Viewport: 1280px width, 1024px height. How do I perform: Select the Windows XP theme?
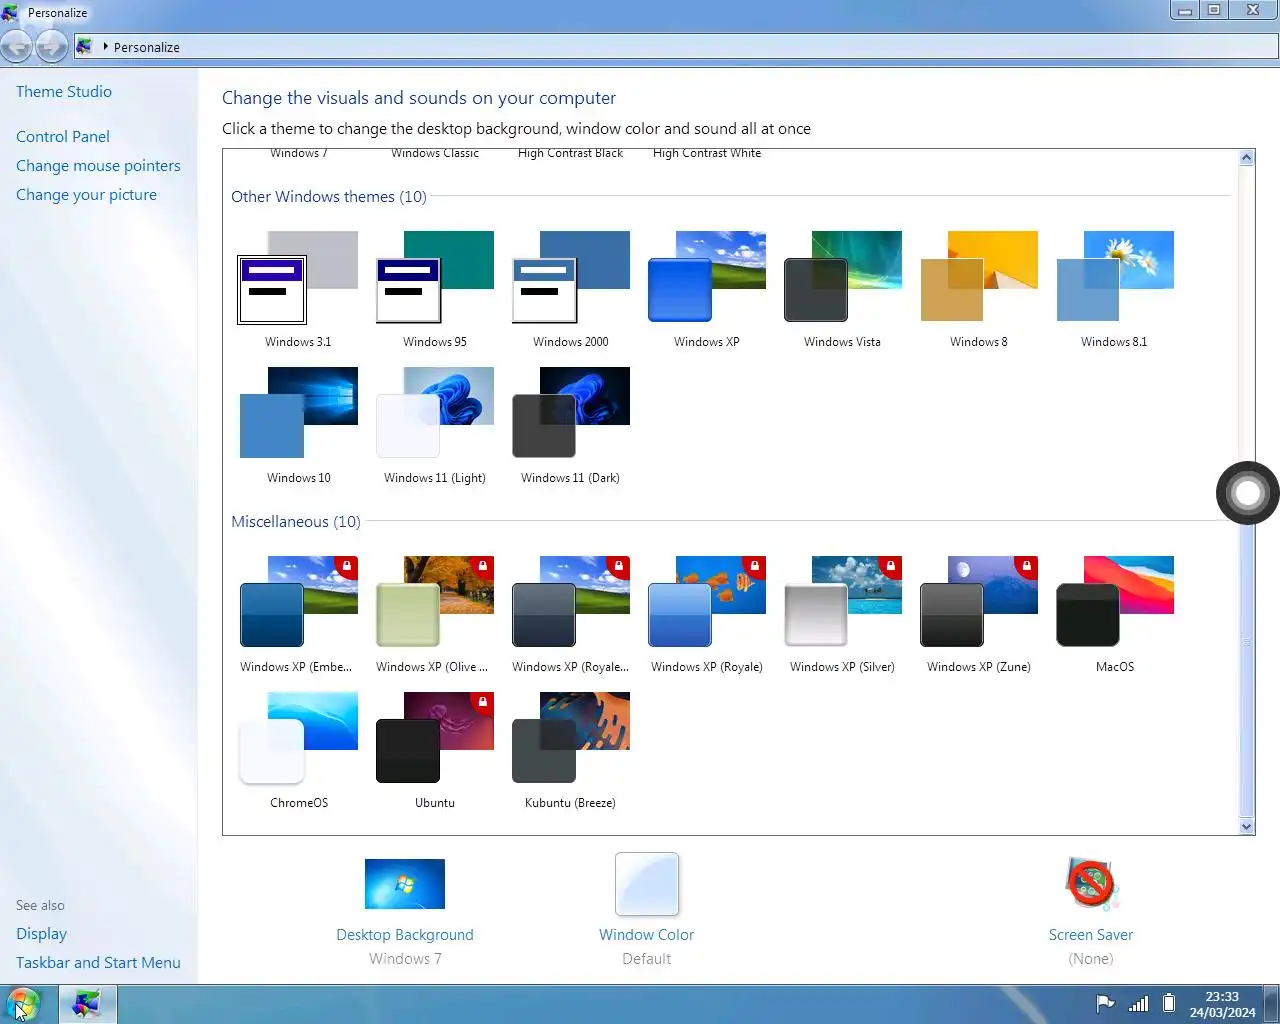click(x=707, y=289)
